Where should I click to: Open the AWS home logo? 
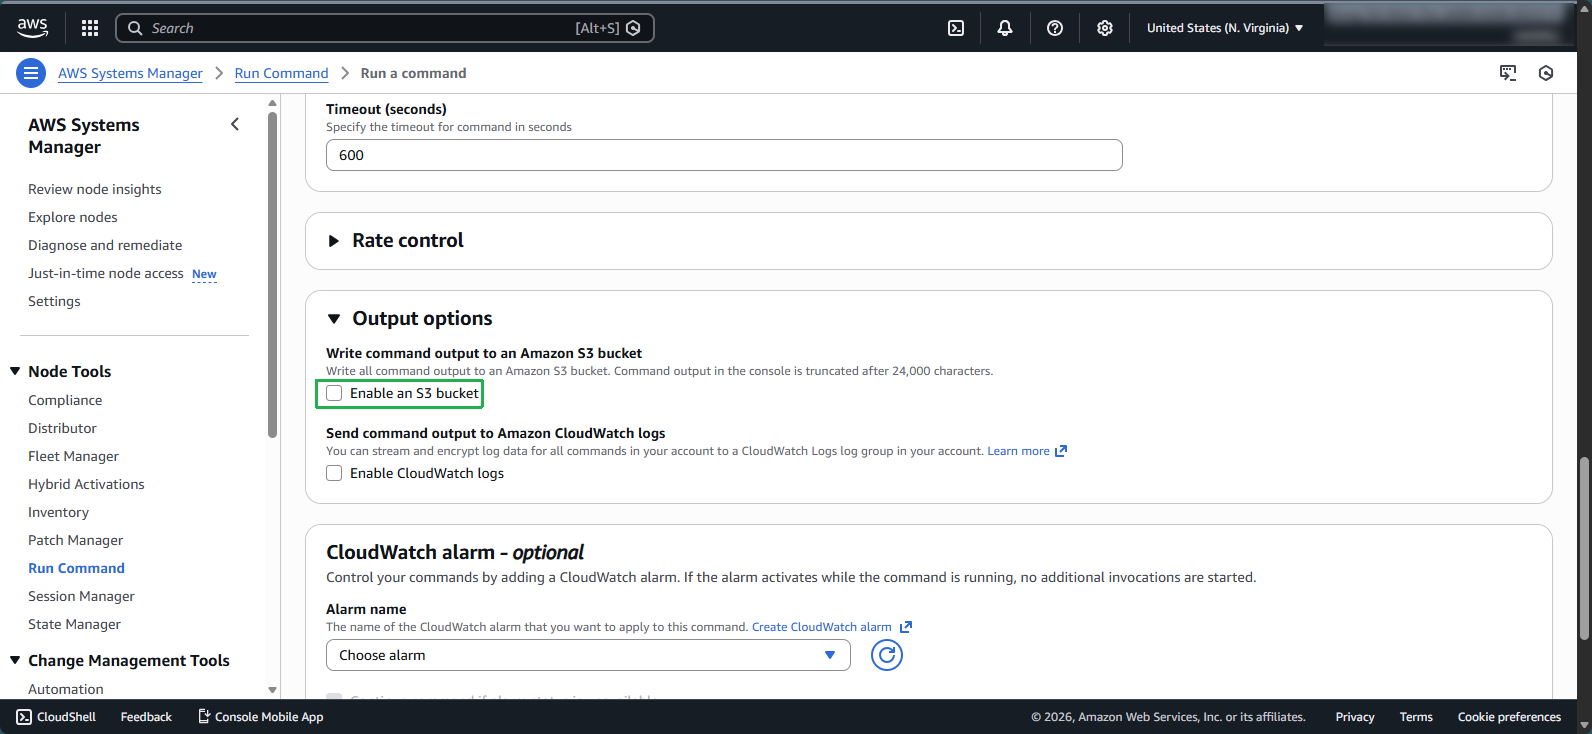tap(32, 28)
